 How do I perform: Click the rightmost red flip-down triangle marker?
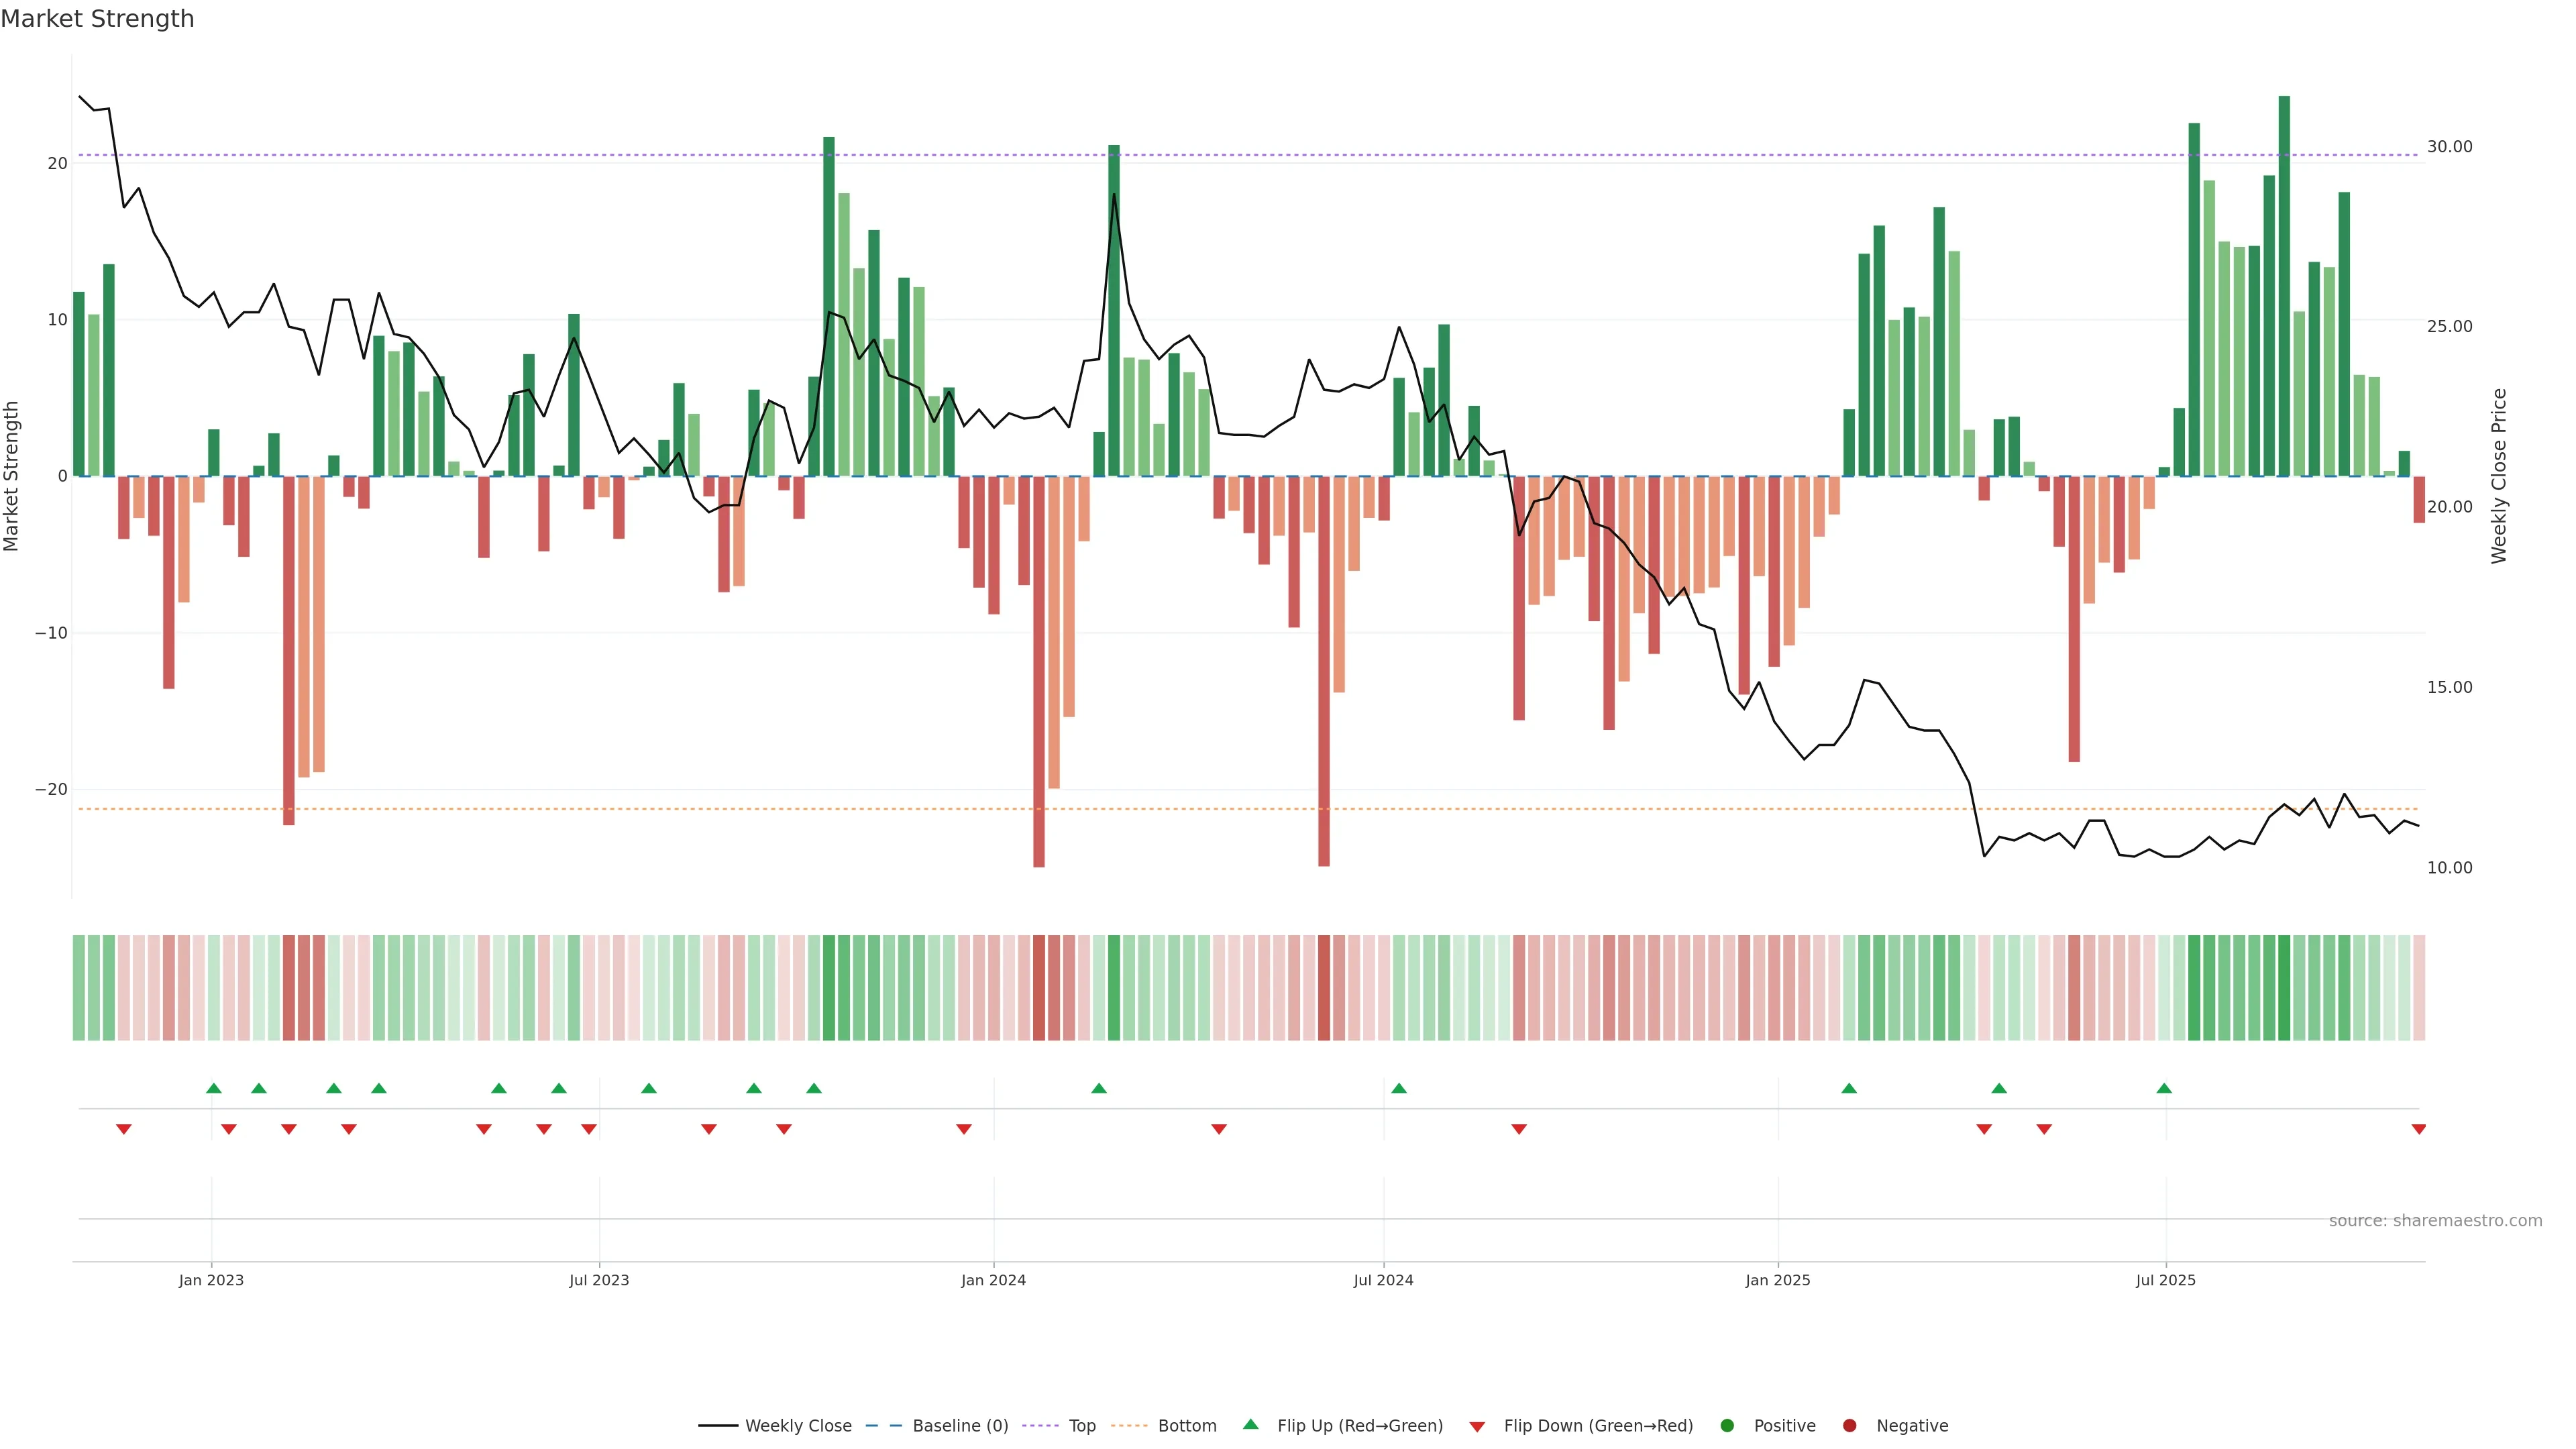[x=2418, y=1129]
